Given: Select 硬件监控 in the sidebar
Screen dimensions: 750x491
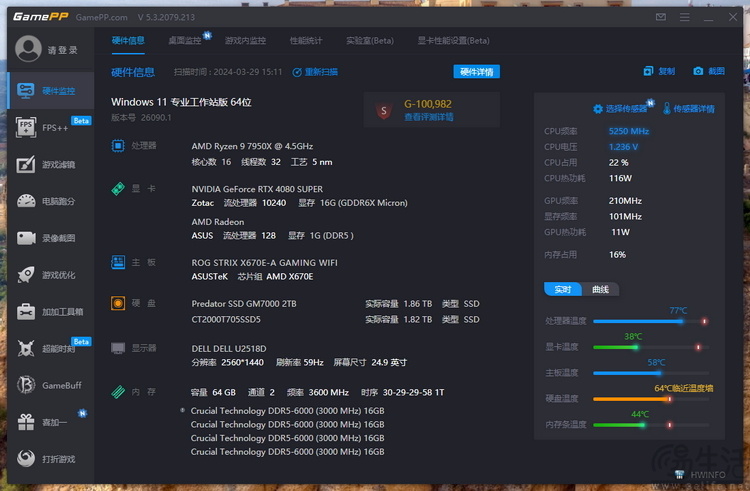Looking at the screenshot, I should pyautogui.click(x=51, y=91).
